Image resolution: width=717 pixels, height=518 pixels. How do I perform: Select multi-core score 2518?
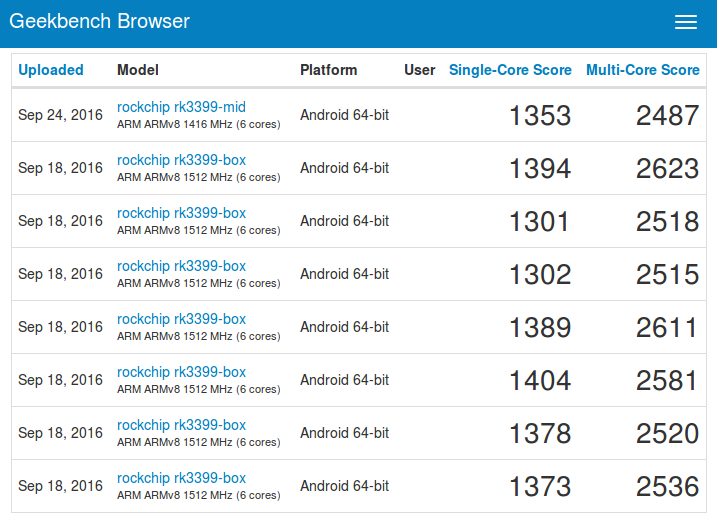667,221
